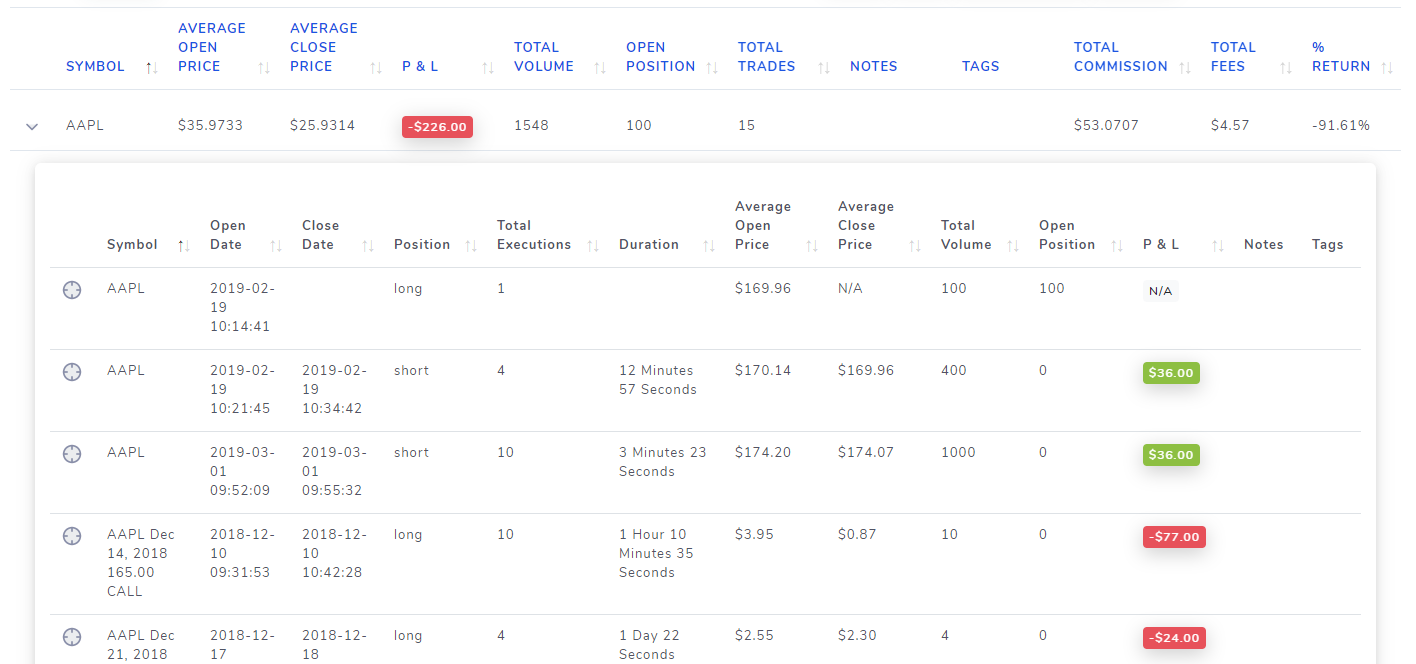Image resolution: width=1416 pixels, height=664 pixels.
Task: Sort by OPEN POSITION arrows in outer header
Action: [x=712, y=67]
